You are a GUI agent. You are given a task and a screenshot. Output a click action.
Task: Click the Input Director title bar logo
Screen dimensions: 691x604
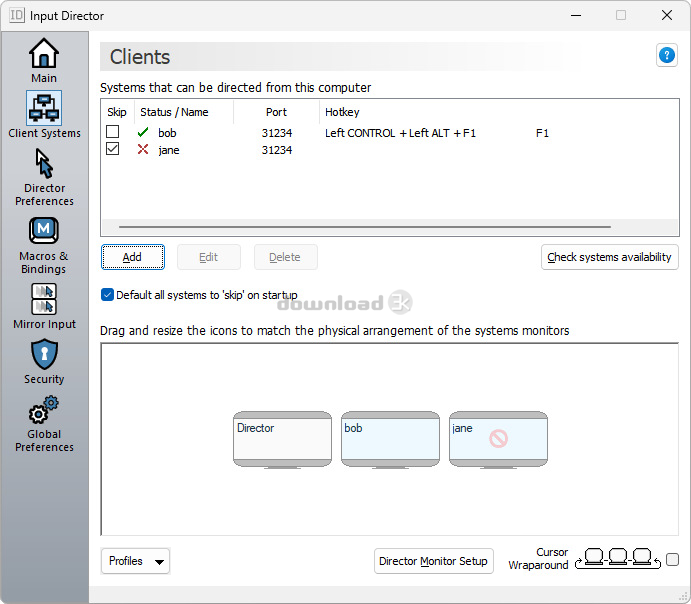click(17, 15)
